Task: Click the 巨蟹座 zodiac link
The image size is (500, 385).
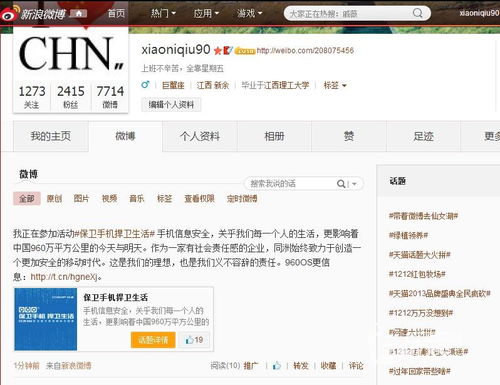Action: click(173, 86)
